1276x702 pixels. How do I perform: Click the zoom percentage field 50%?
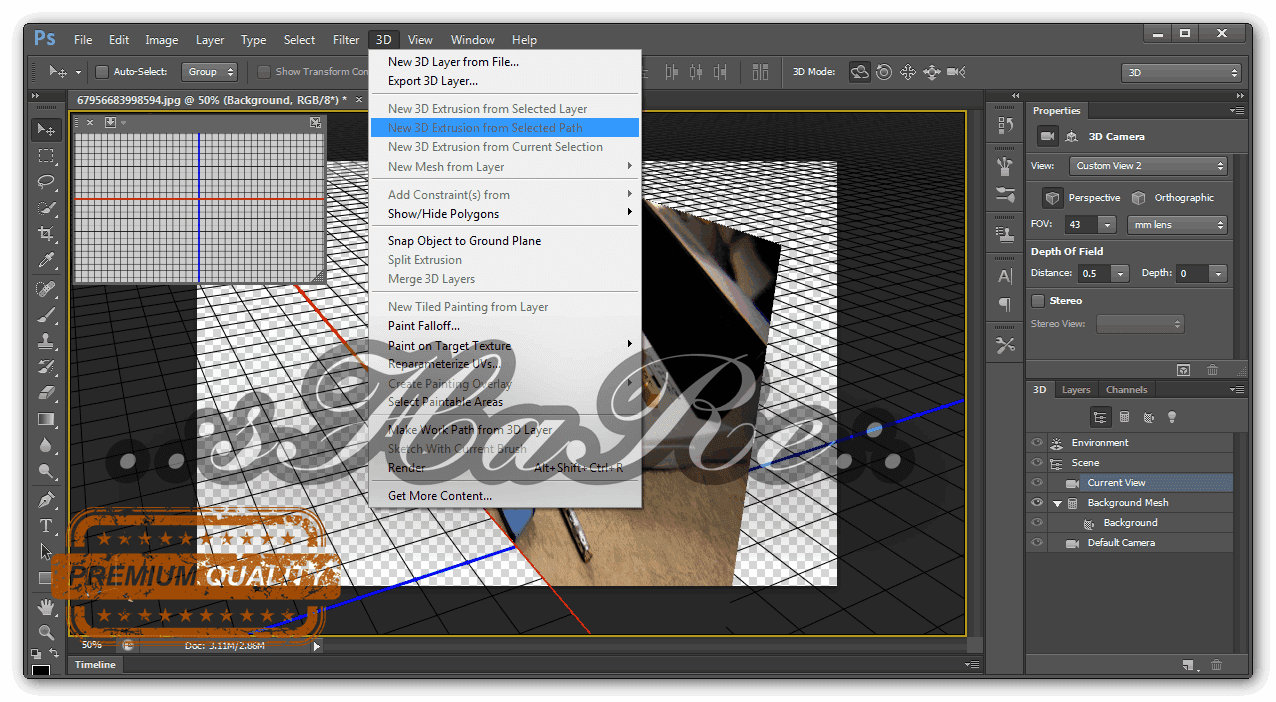(92, 646)
